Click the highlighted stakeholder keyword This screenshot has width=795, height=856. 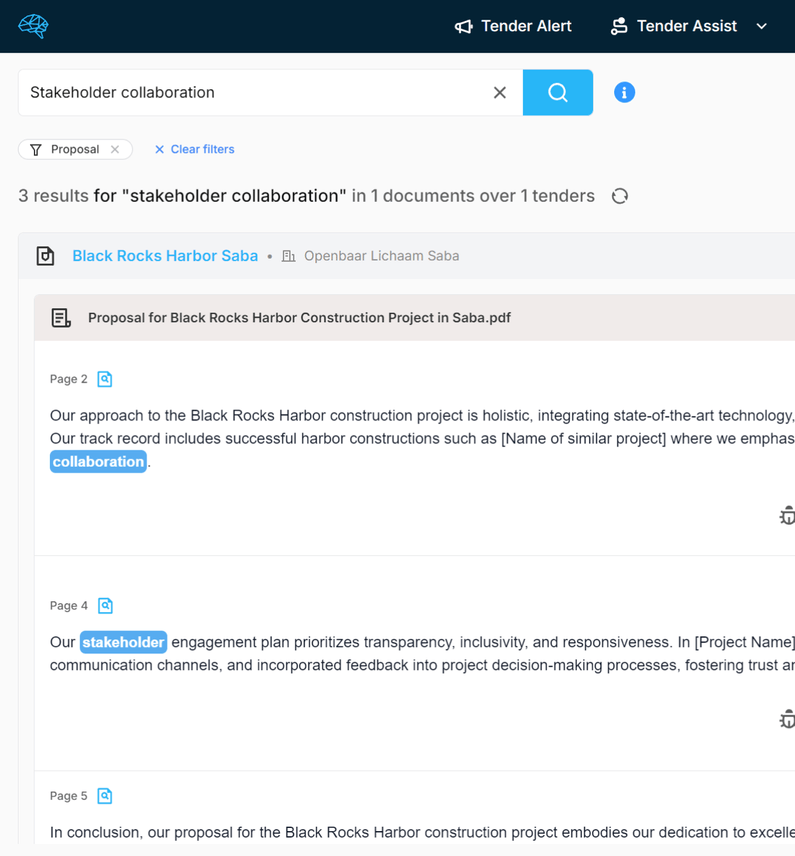pos(123,642)
